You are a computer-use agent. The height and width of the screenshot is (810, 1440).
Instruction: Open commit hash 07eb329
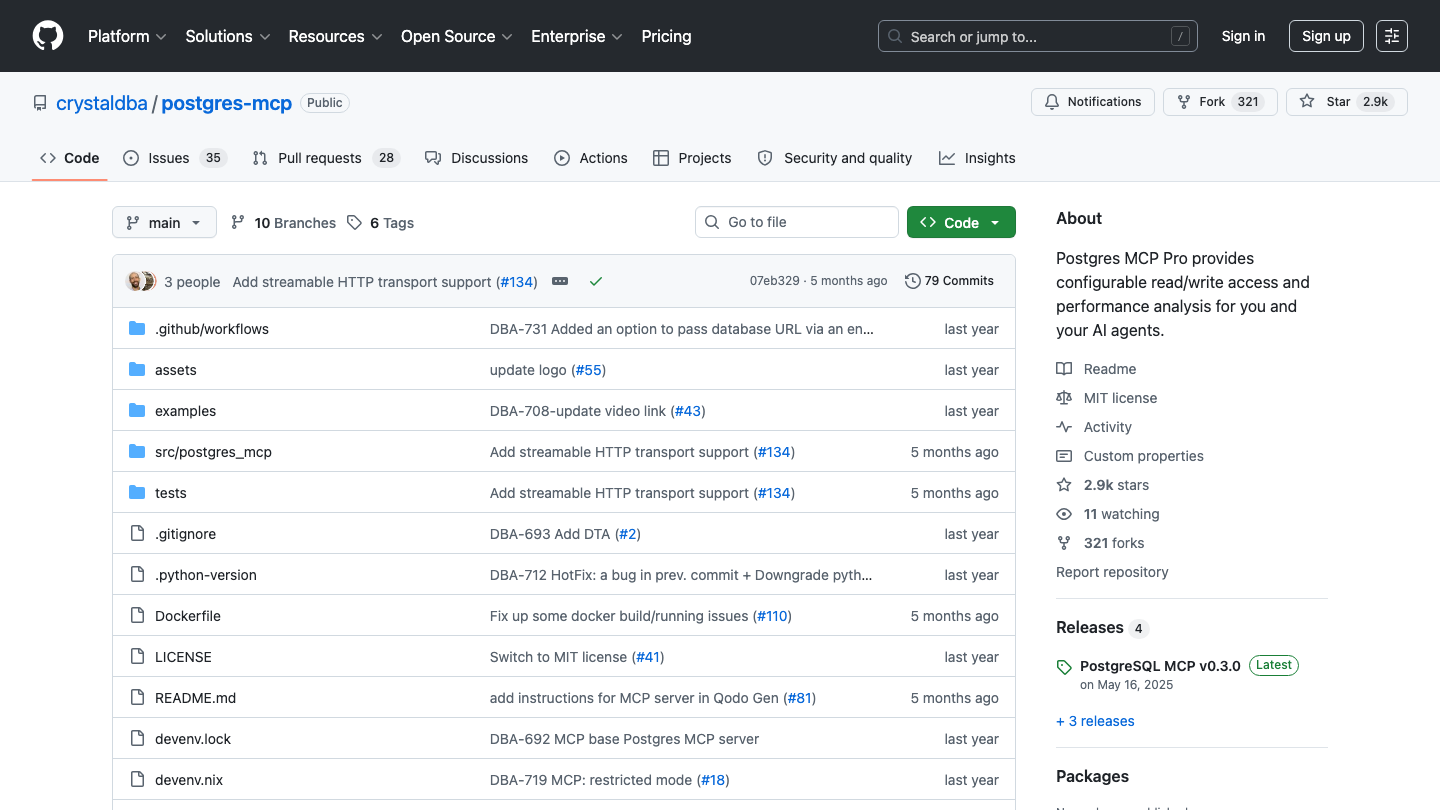[775, 281]
